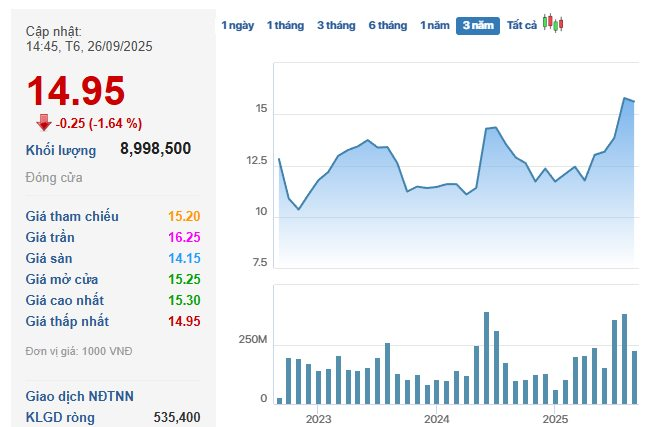
Task: Switch chart to candlestick view icon
Action: click(553, 23)
